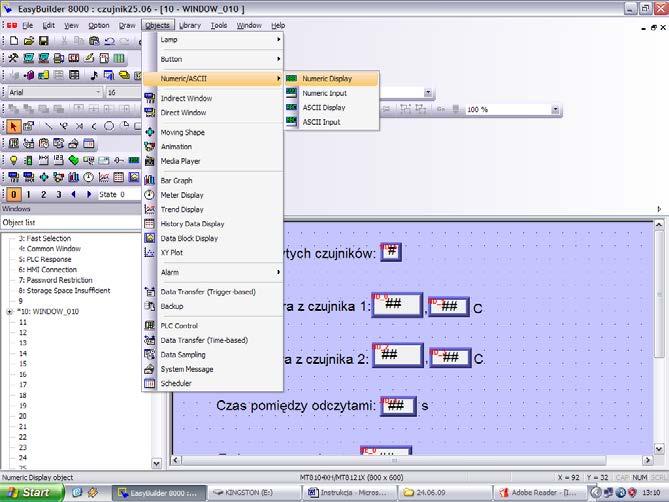The width and height of the screenshot is (669, 502).
Task: Click the light bulb Bit Lamp icon
Action: 14,160
